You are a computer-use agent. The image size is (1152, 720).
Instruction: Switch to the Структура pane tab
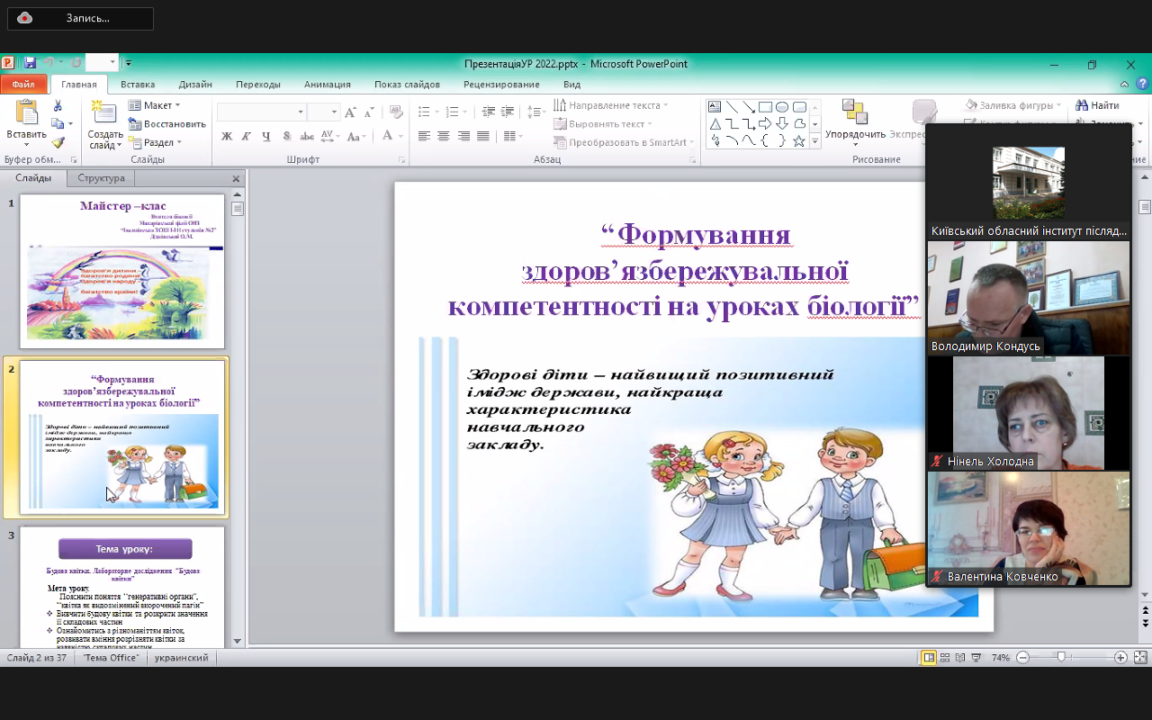click(101, 178)
